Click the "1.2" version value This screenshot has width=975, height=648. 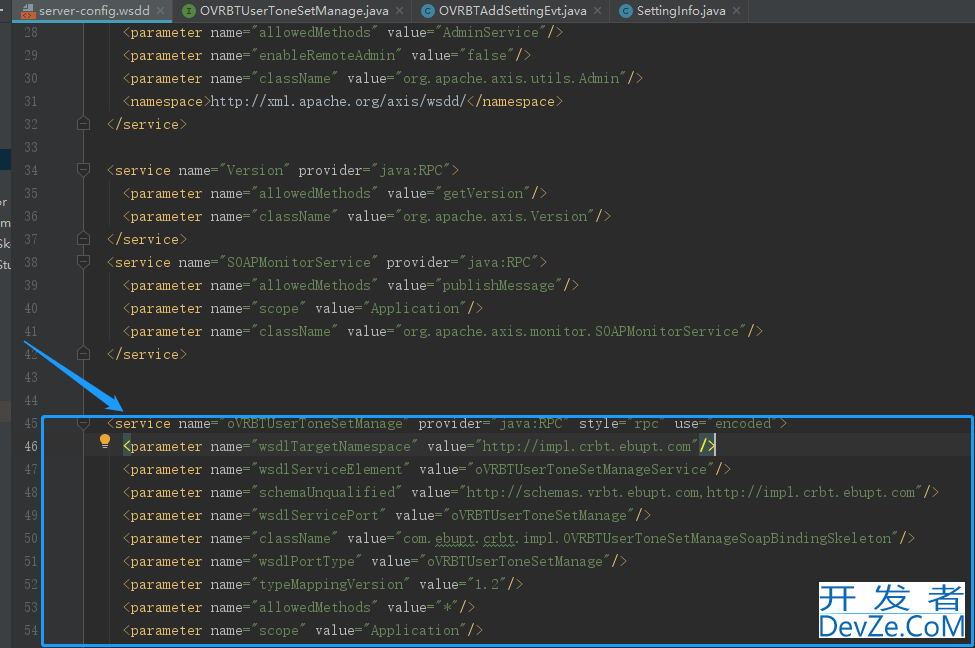487,585
